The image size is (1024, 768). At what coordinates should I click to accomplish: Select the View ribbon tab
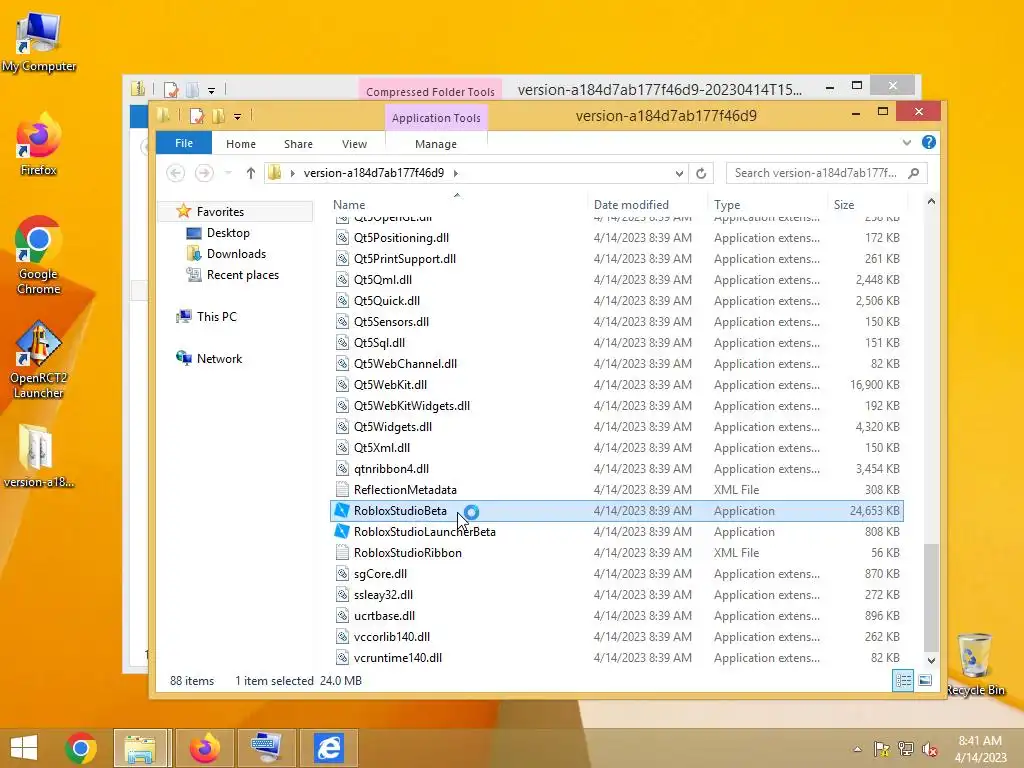pos(354,144)
